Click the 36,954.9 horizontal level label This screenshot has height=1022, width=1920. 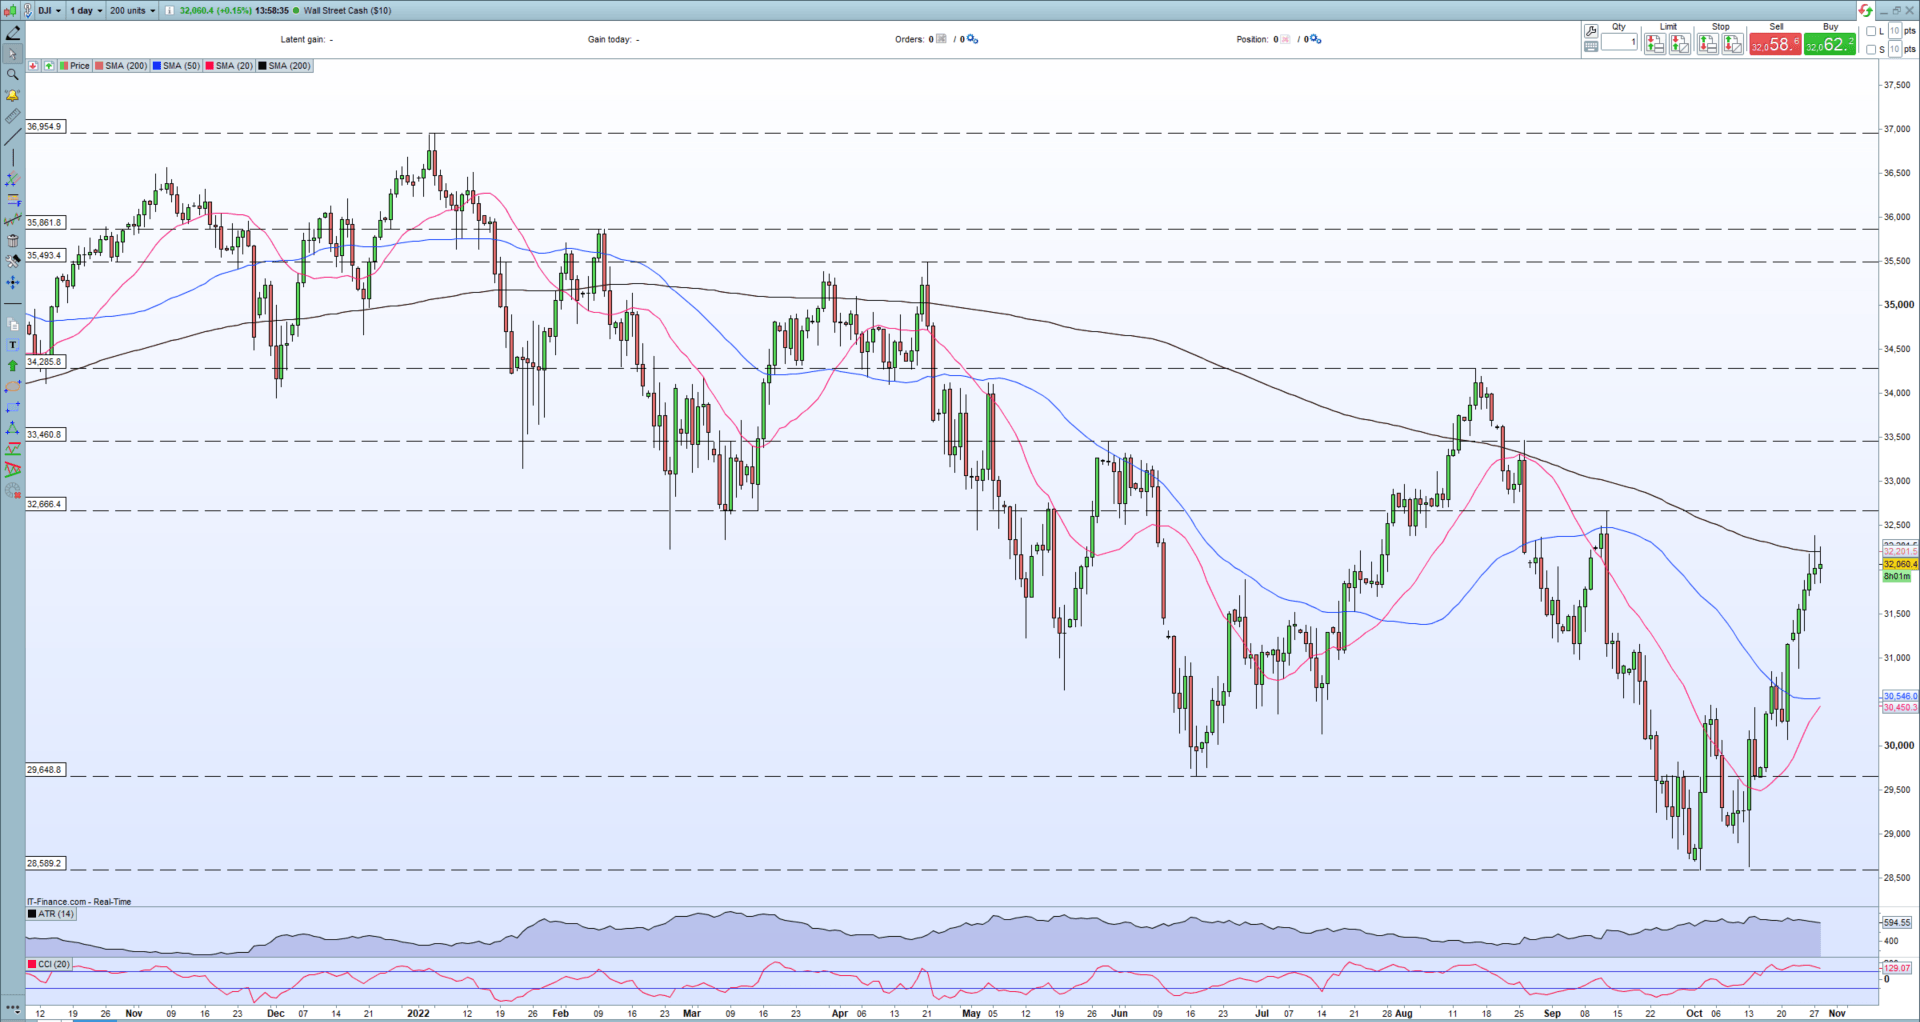(x=45, y=127)
